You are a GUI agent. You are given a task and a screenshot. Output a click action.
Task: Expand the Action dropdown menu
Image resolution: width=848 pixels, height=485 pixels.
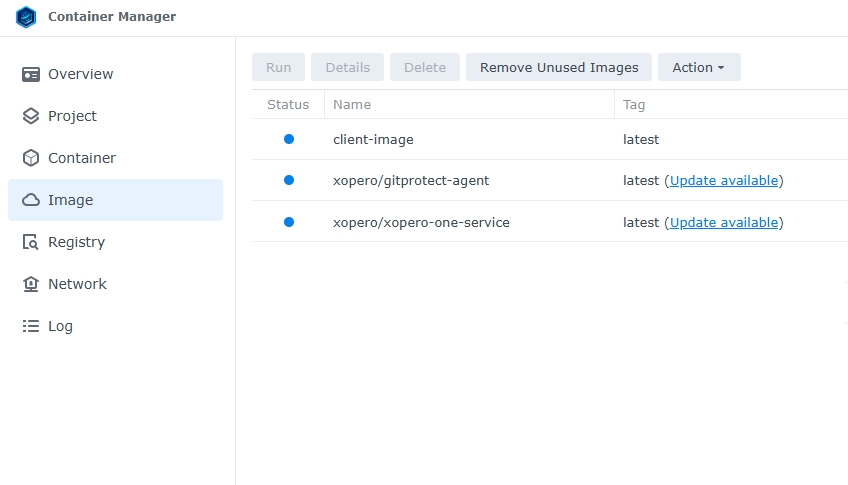(698, 67)
